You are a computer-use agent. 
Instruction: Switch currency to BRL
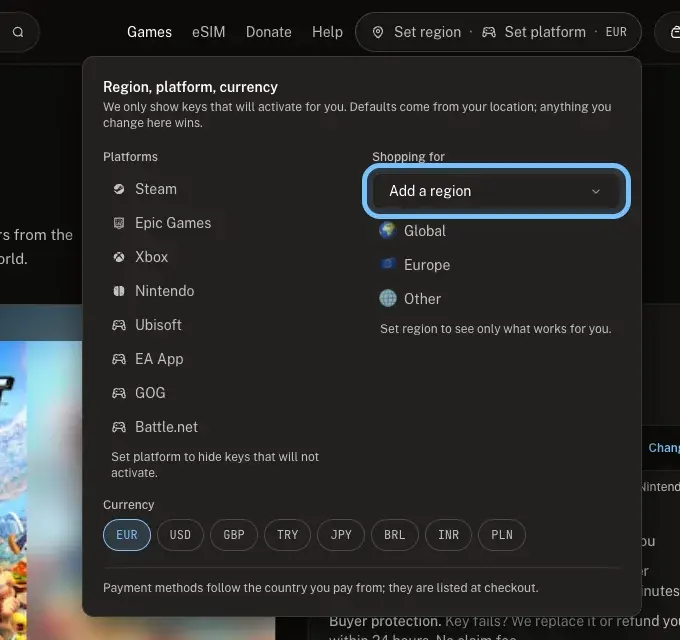(x=395, y=535)
